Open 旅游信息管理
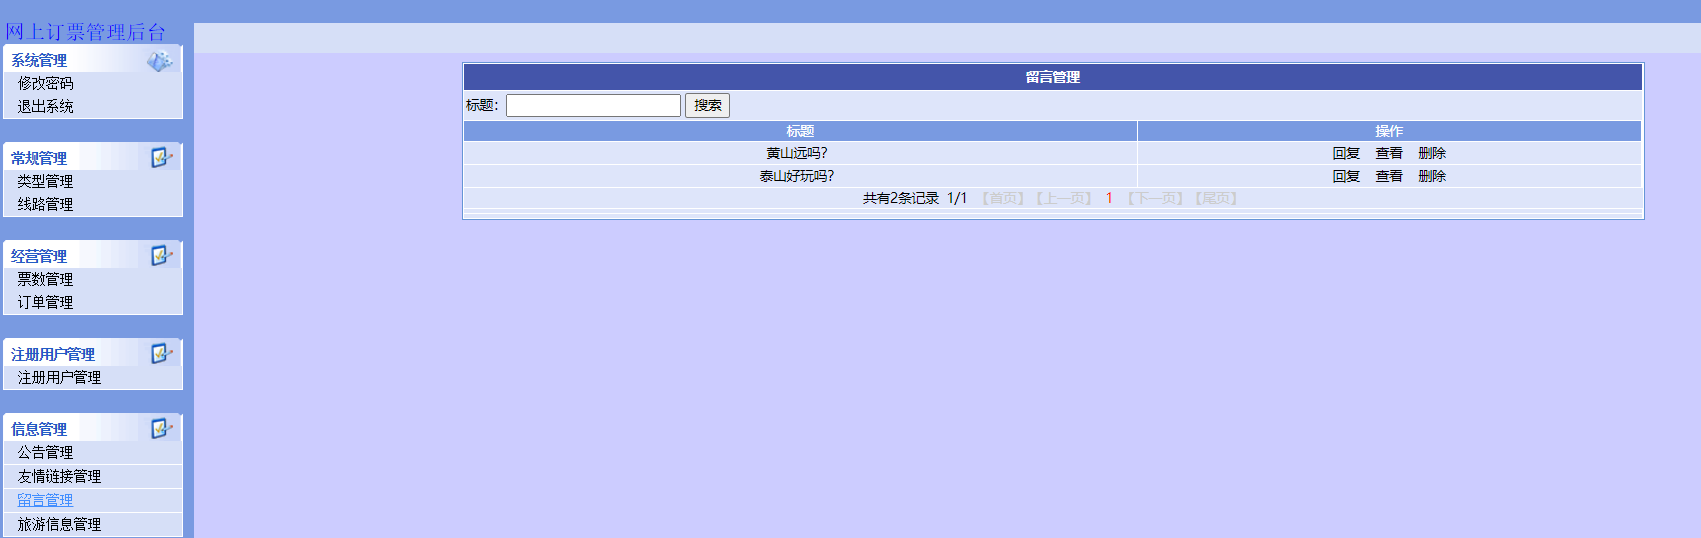 coord(59,524)
